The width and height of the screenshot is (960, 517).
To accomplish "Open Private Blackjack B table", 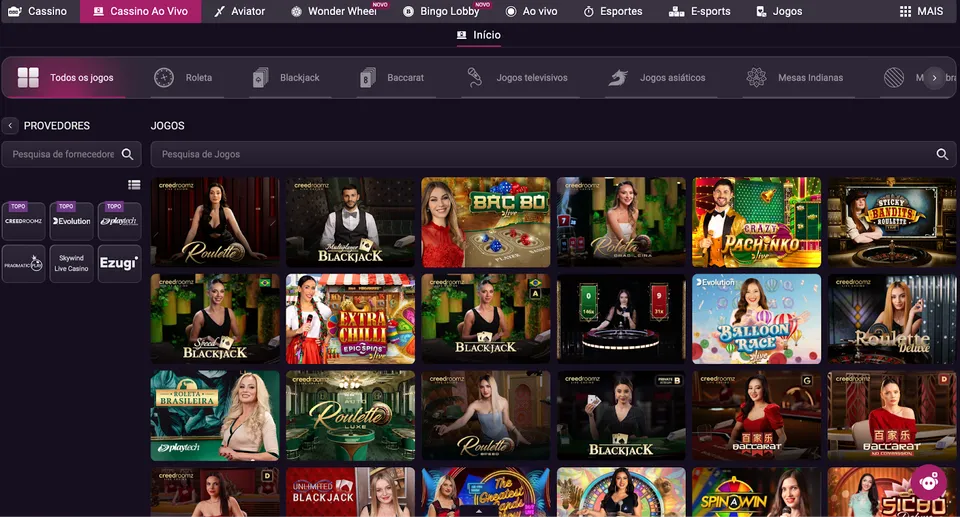I will pos(621,415).
